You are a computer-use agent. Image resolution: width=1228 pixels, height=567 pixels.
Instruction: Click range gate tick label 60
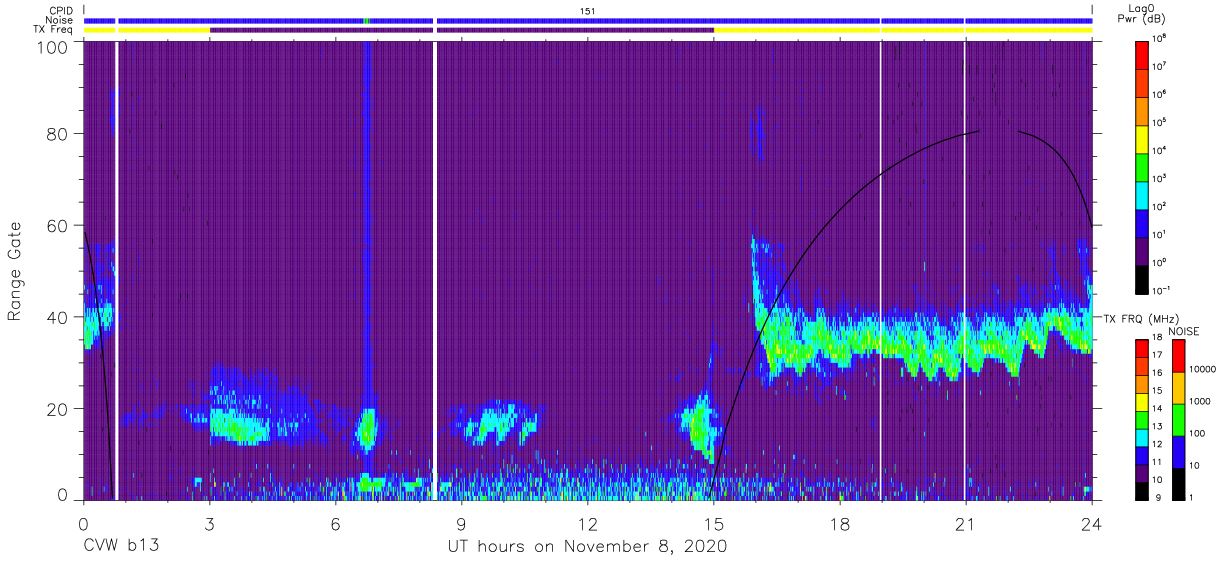[56, 225]
